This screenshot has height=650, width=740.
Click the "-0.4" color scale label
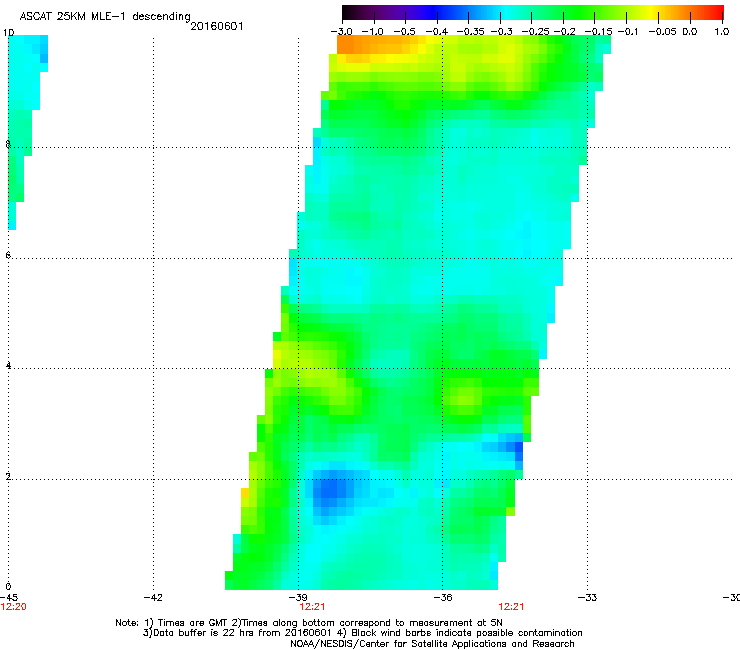(x=436, y=31)
